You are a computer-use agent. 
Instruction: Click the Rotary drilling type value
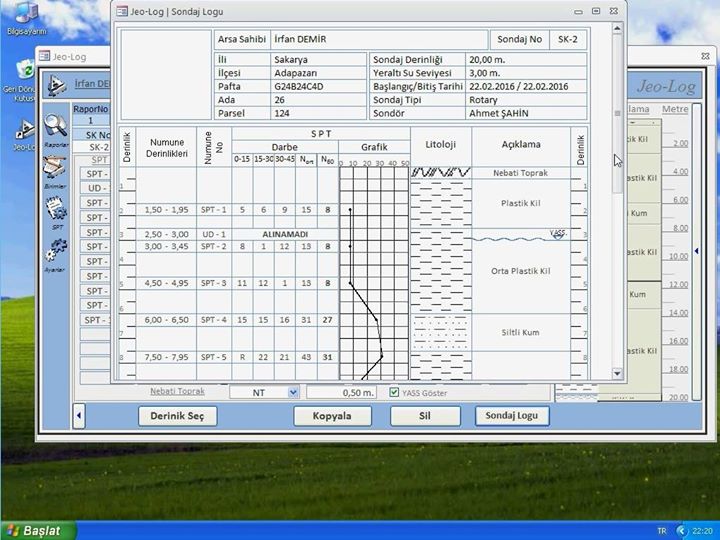(x=526, y=100)
